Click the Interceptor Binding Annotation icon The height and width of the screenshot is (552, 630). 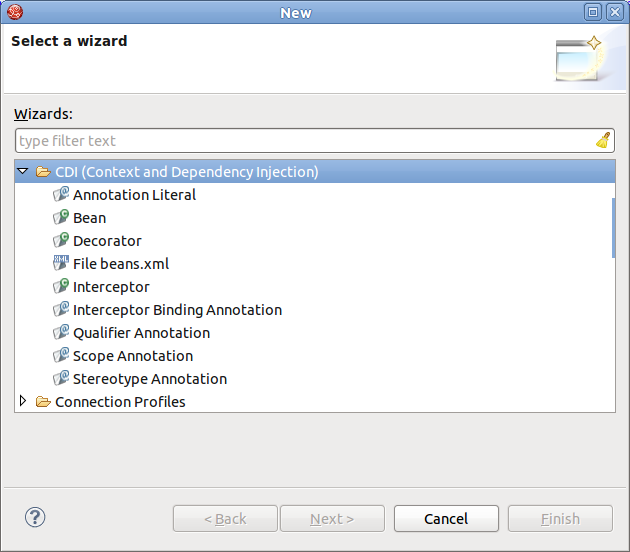[x=61, y=310]
